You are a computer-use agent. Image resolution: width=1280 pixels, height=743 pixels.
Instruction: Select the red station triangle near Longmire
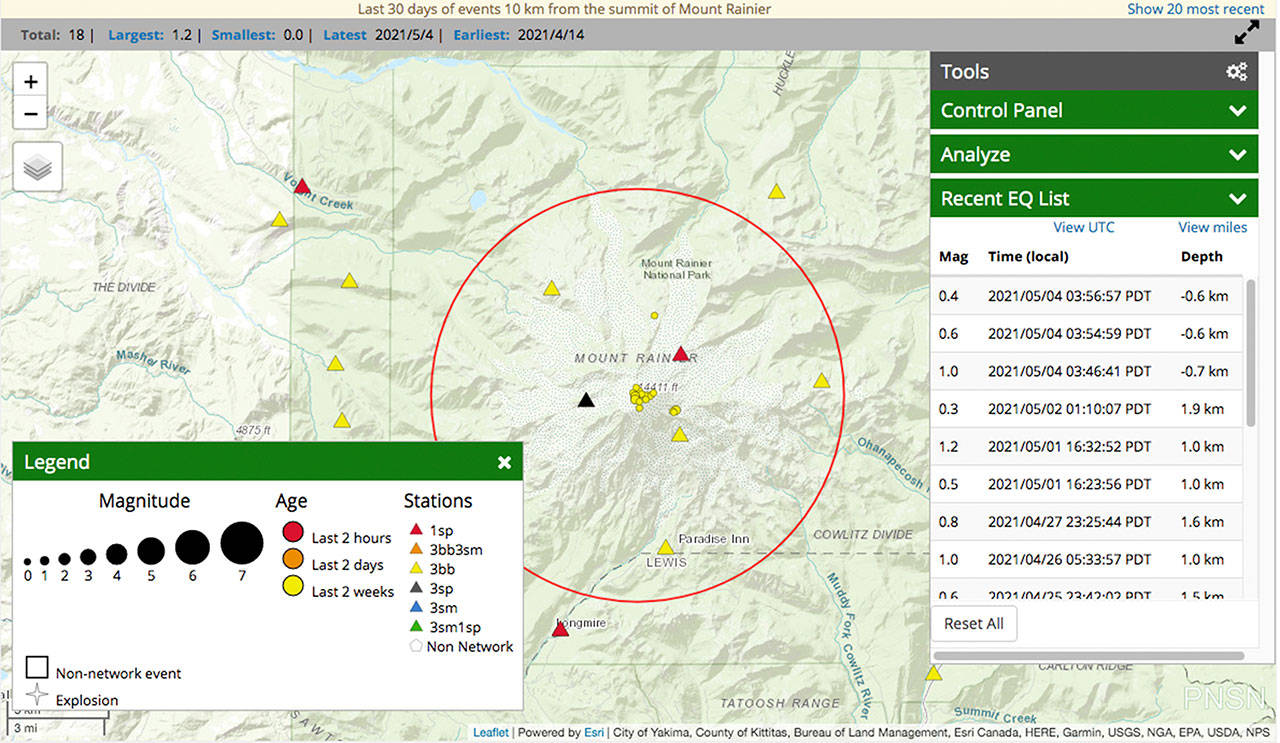click(x=560, y=628)
